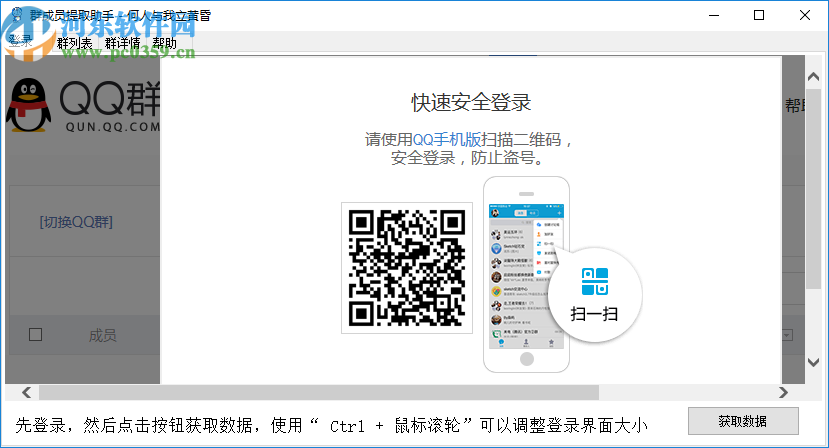Click the 快速安全登录 heading
Screen dimensions: 829x448
click(471, 103)
